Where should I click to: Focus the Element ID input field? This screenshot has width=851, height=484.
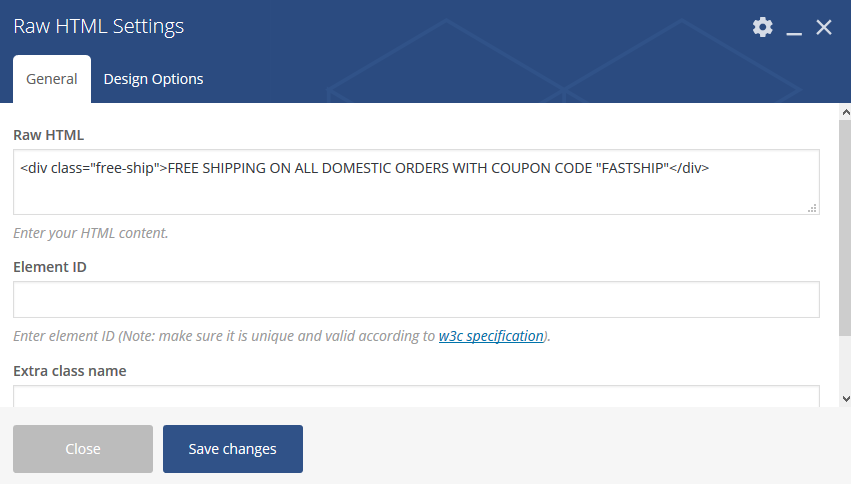(x=416, y=300)
